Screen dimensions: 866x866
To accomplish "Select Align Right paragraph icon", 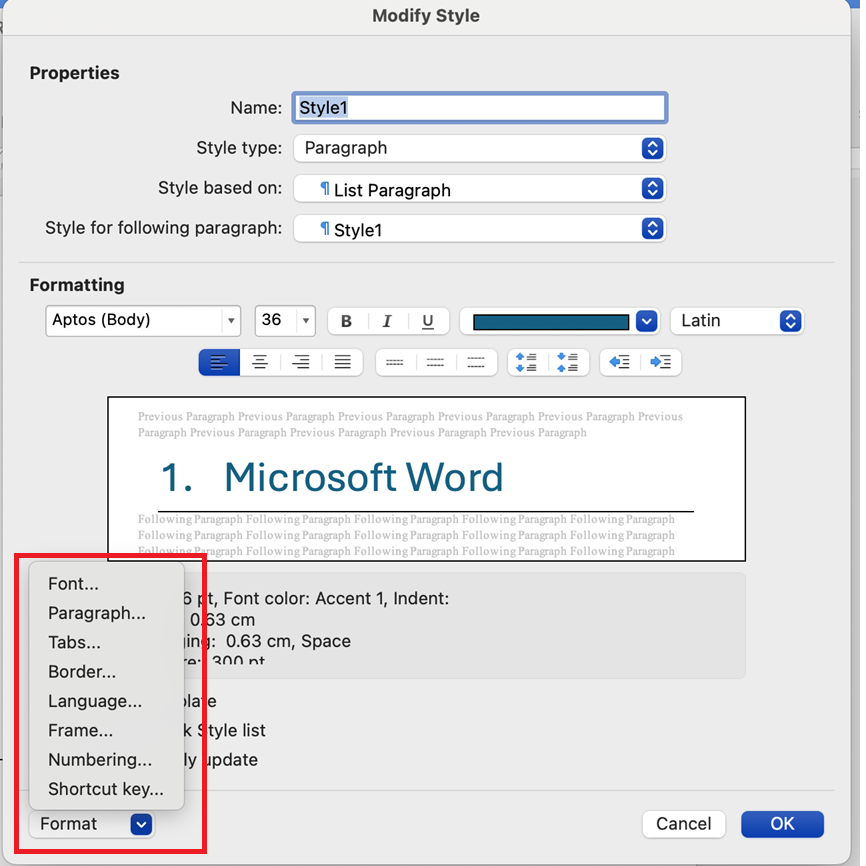I will point(301,362).
